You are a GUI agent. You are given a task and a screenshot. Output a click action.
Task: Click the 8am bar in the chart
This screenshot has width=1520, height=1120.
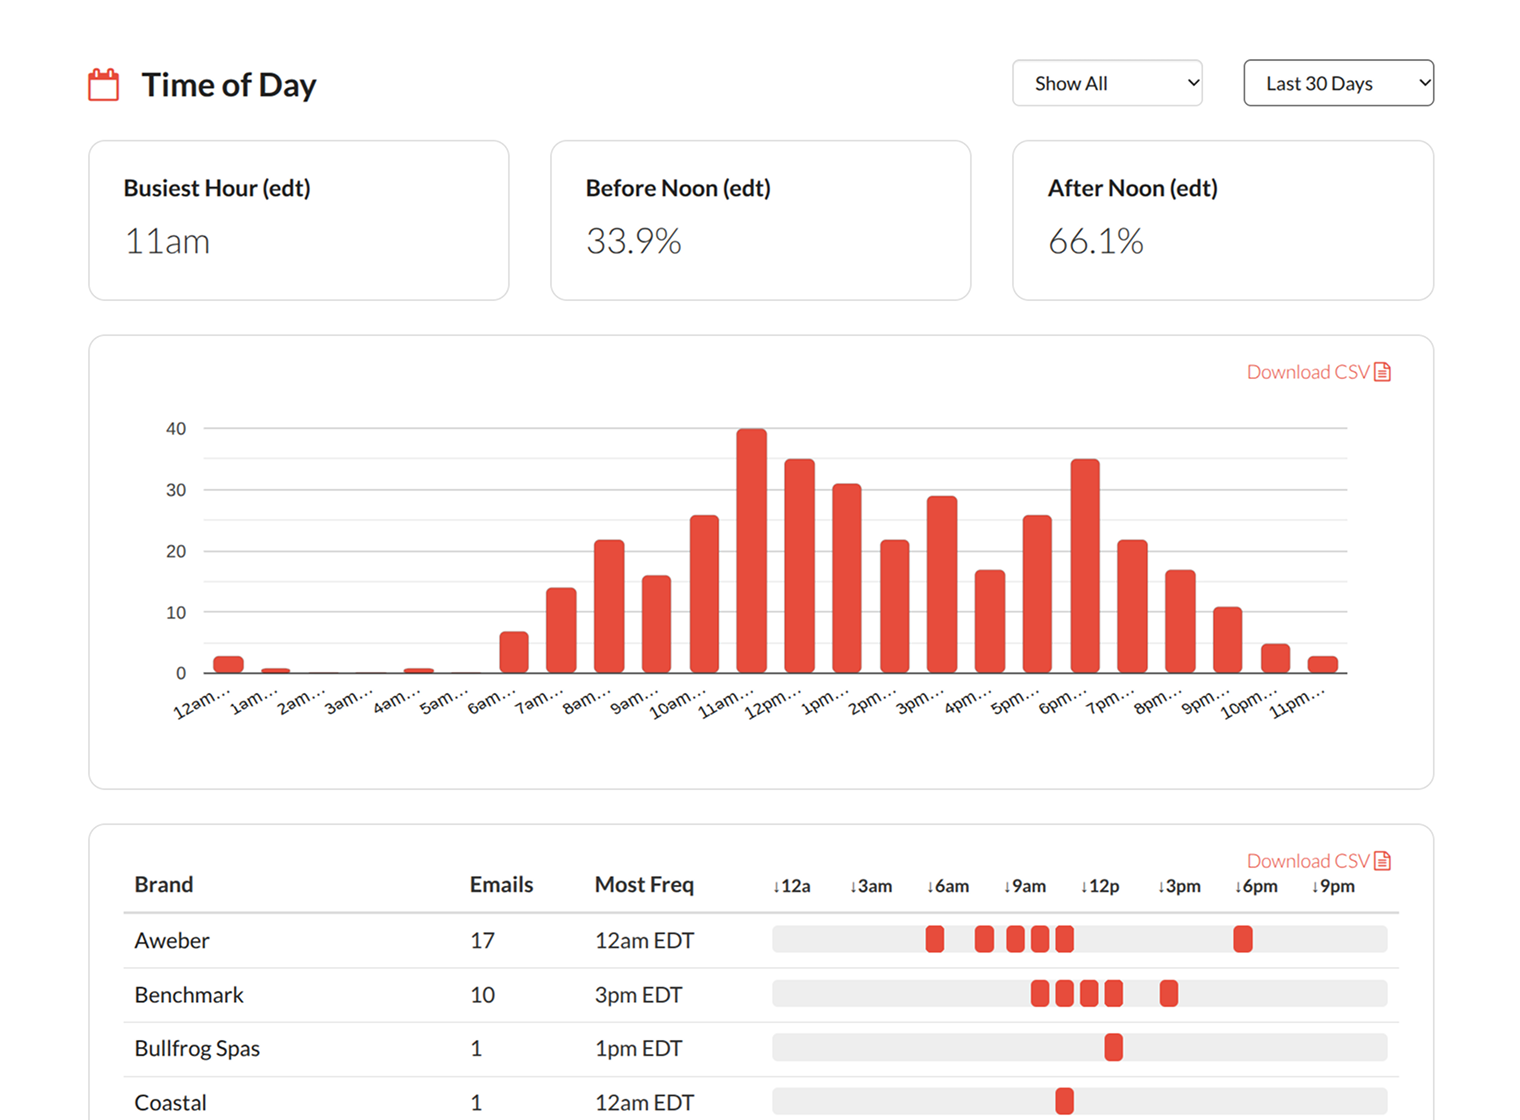click(609, 606)
